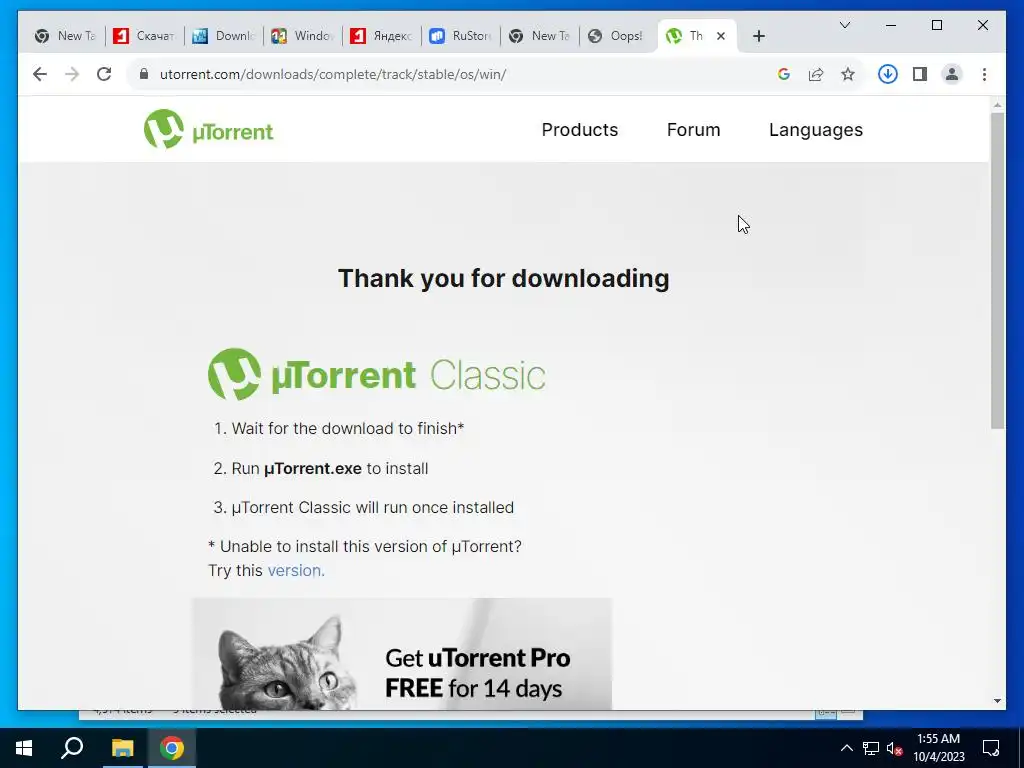Switch to the Downlo tab
The height and width of the screenshot is (768, 1024).
click(223, 37)
